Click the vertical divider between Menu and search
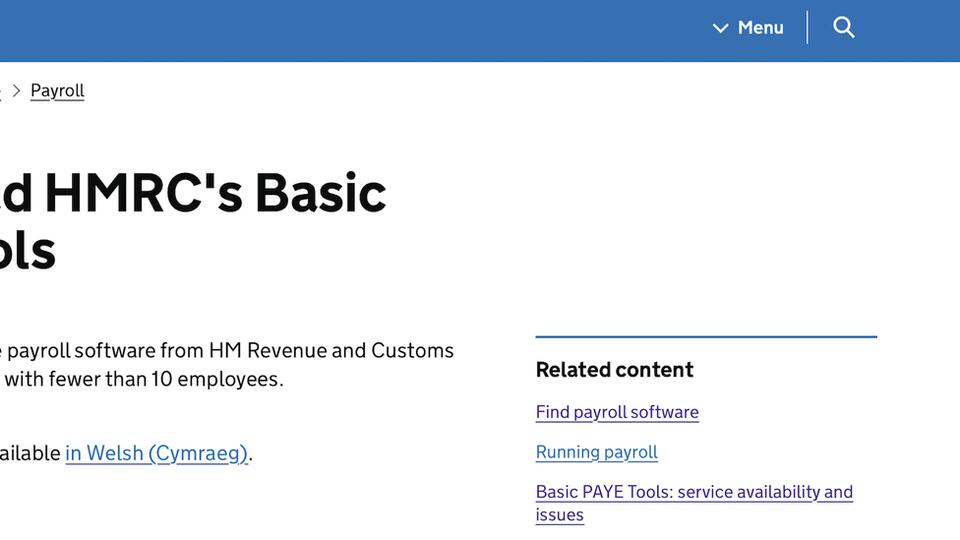 coord(807,28)
